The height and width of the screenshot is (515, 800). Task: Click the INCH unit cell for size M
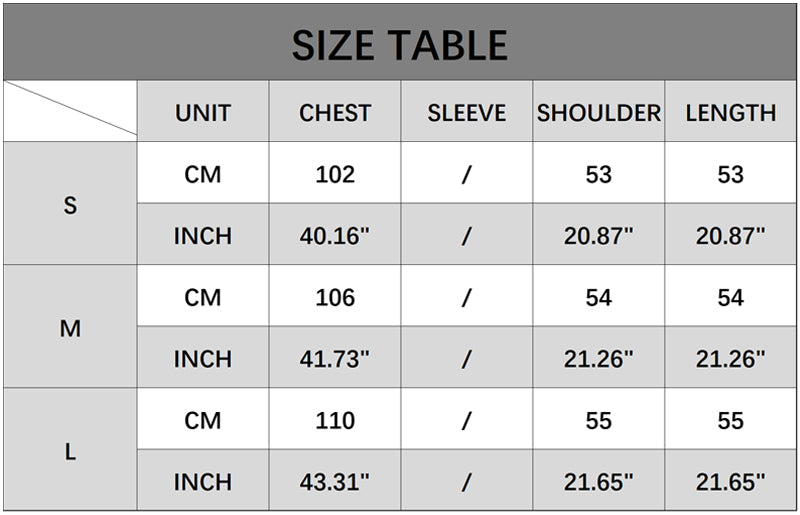(203, 359)
